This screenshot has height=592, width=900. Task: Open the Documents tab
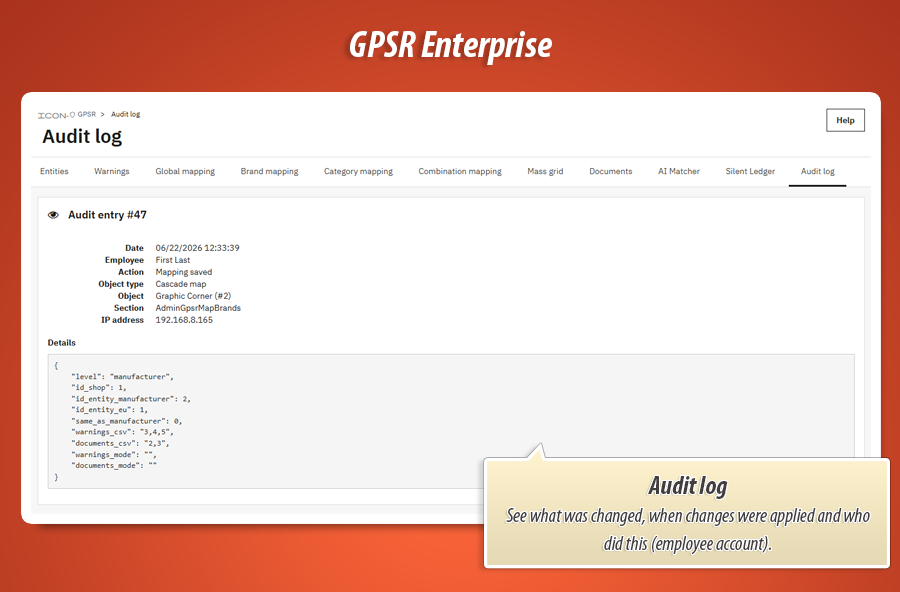tap(610, 171)
